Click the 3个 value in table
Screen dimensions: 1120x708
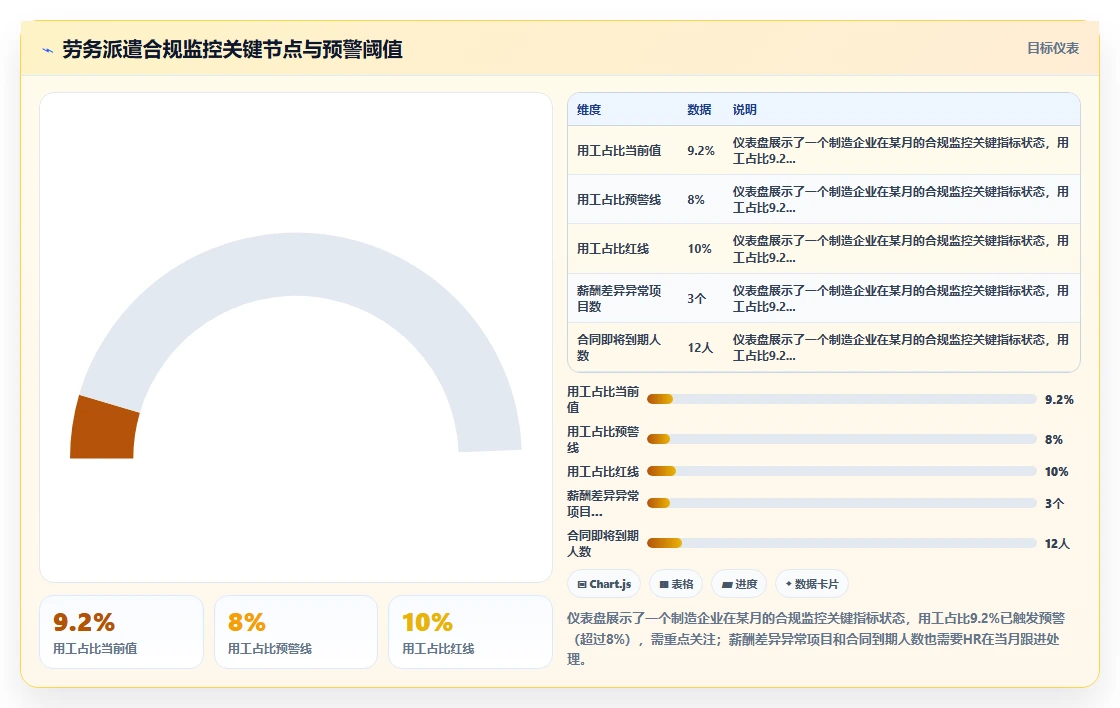tap(696, 299)
